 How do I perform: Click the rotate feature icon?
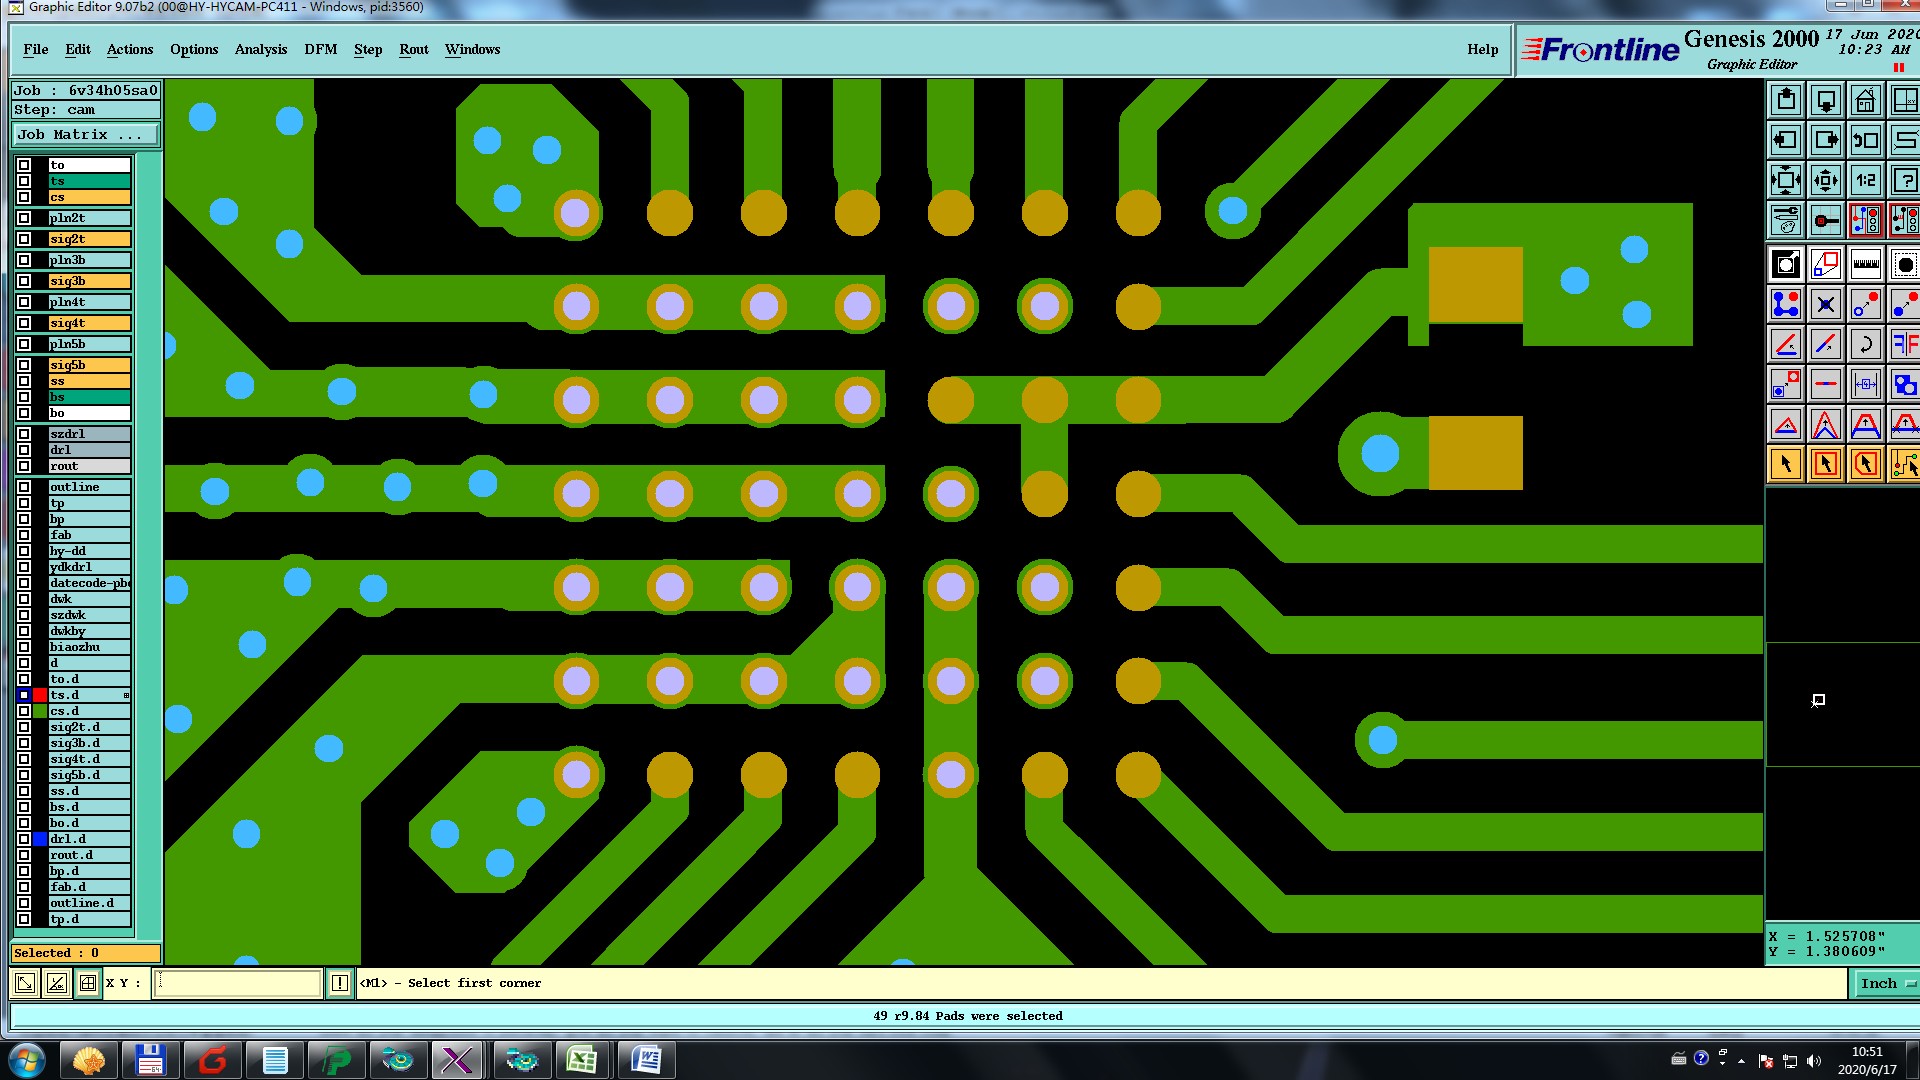(x=1865, y=345)
